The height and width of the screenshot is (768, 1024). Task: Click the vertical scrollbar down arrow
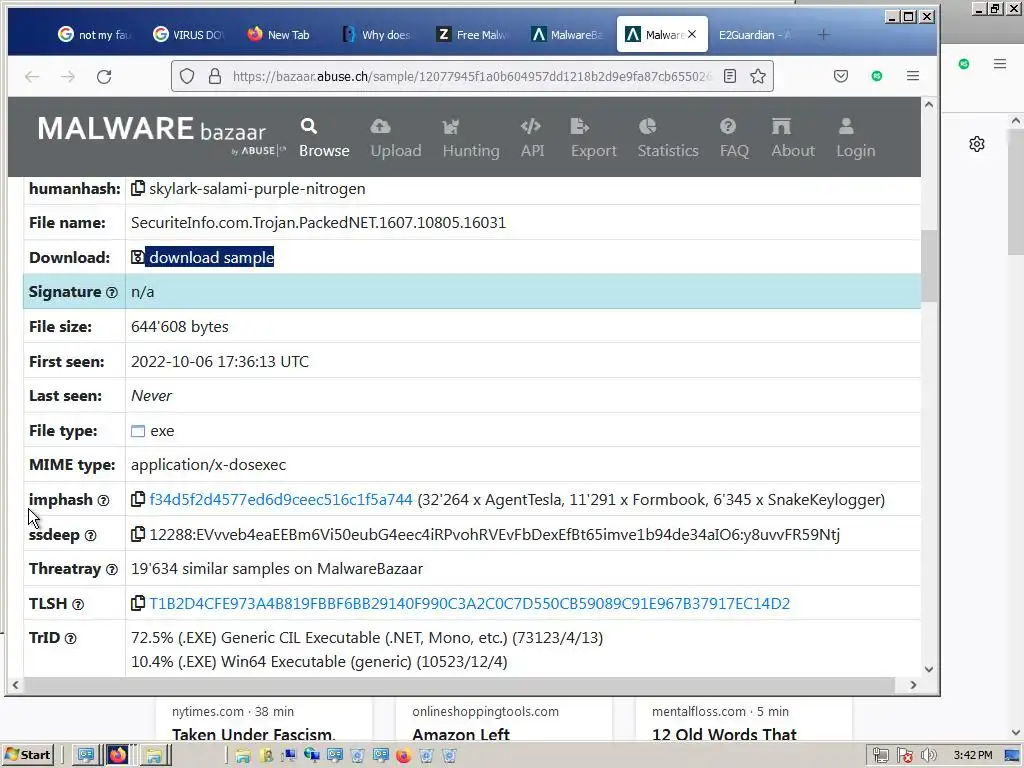tap(929, 669)
